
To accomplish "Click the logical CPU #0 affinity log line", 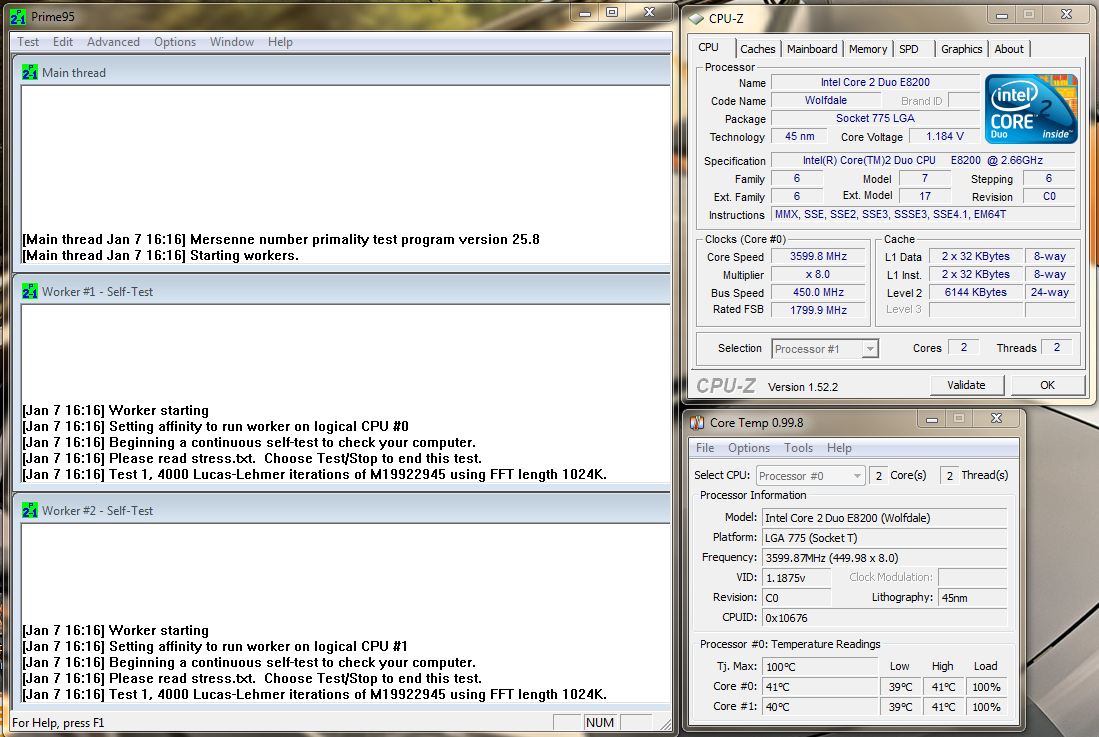I will coord(215,427).
